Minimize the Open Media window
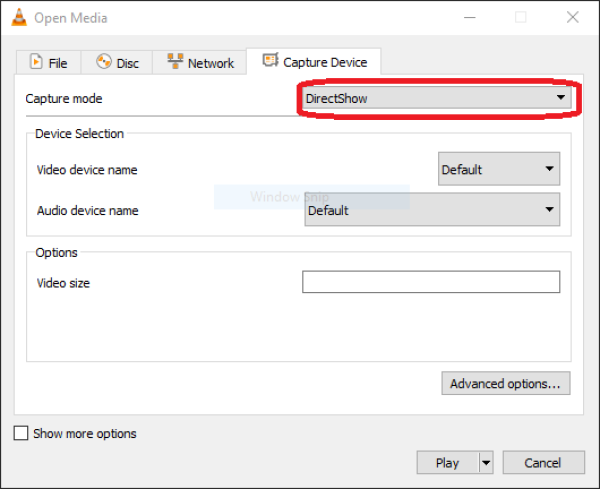The height and width of the screenshot is (489, 600). coord(468,18)
